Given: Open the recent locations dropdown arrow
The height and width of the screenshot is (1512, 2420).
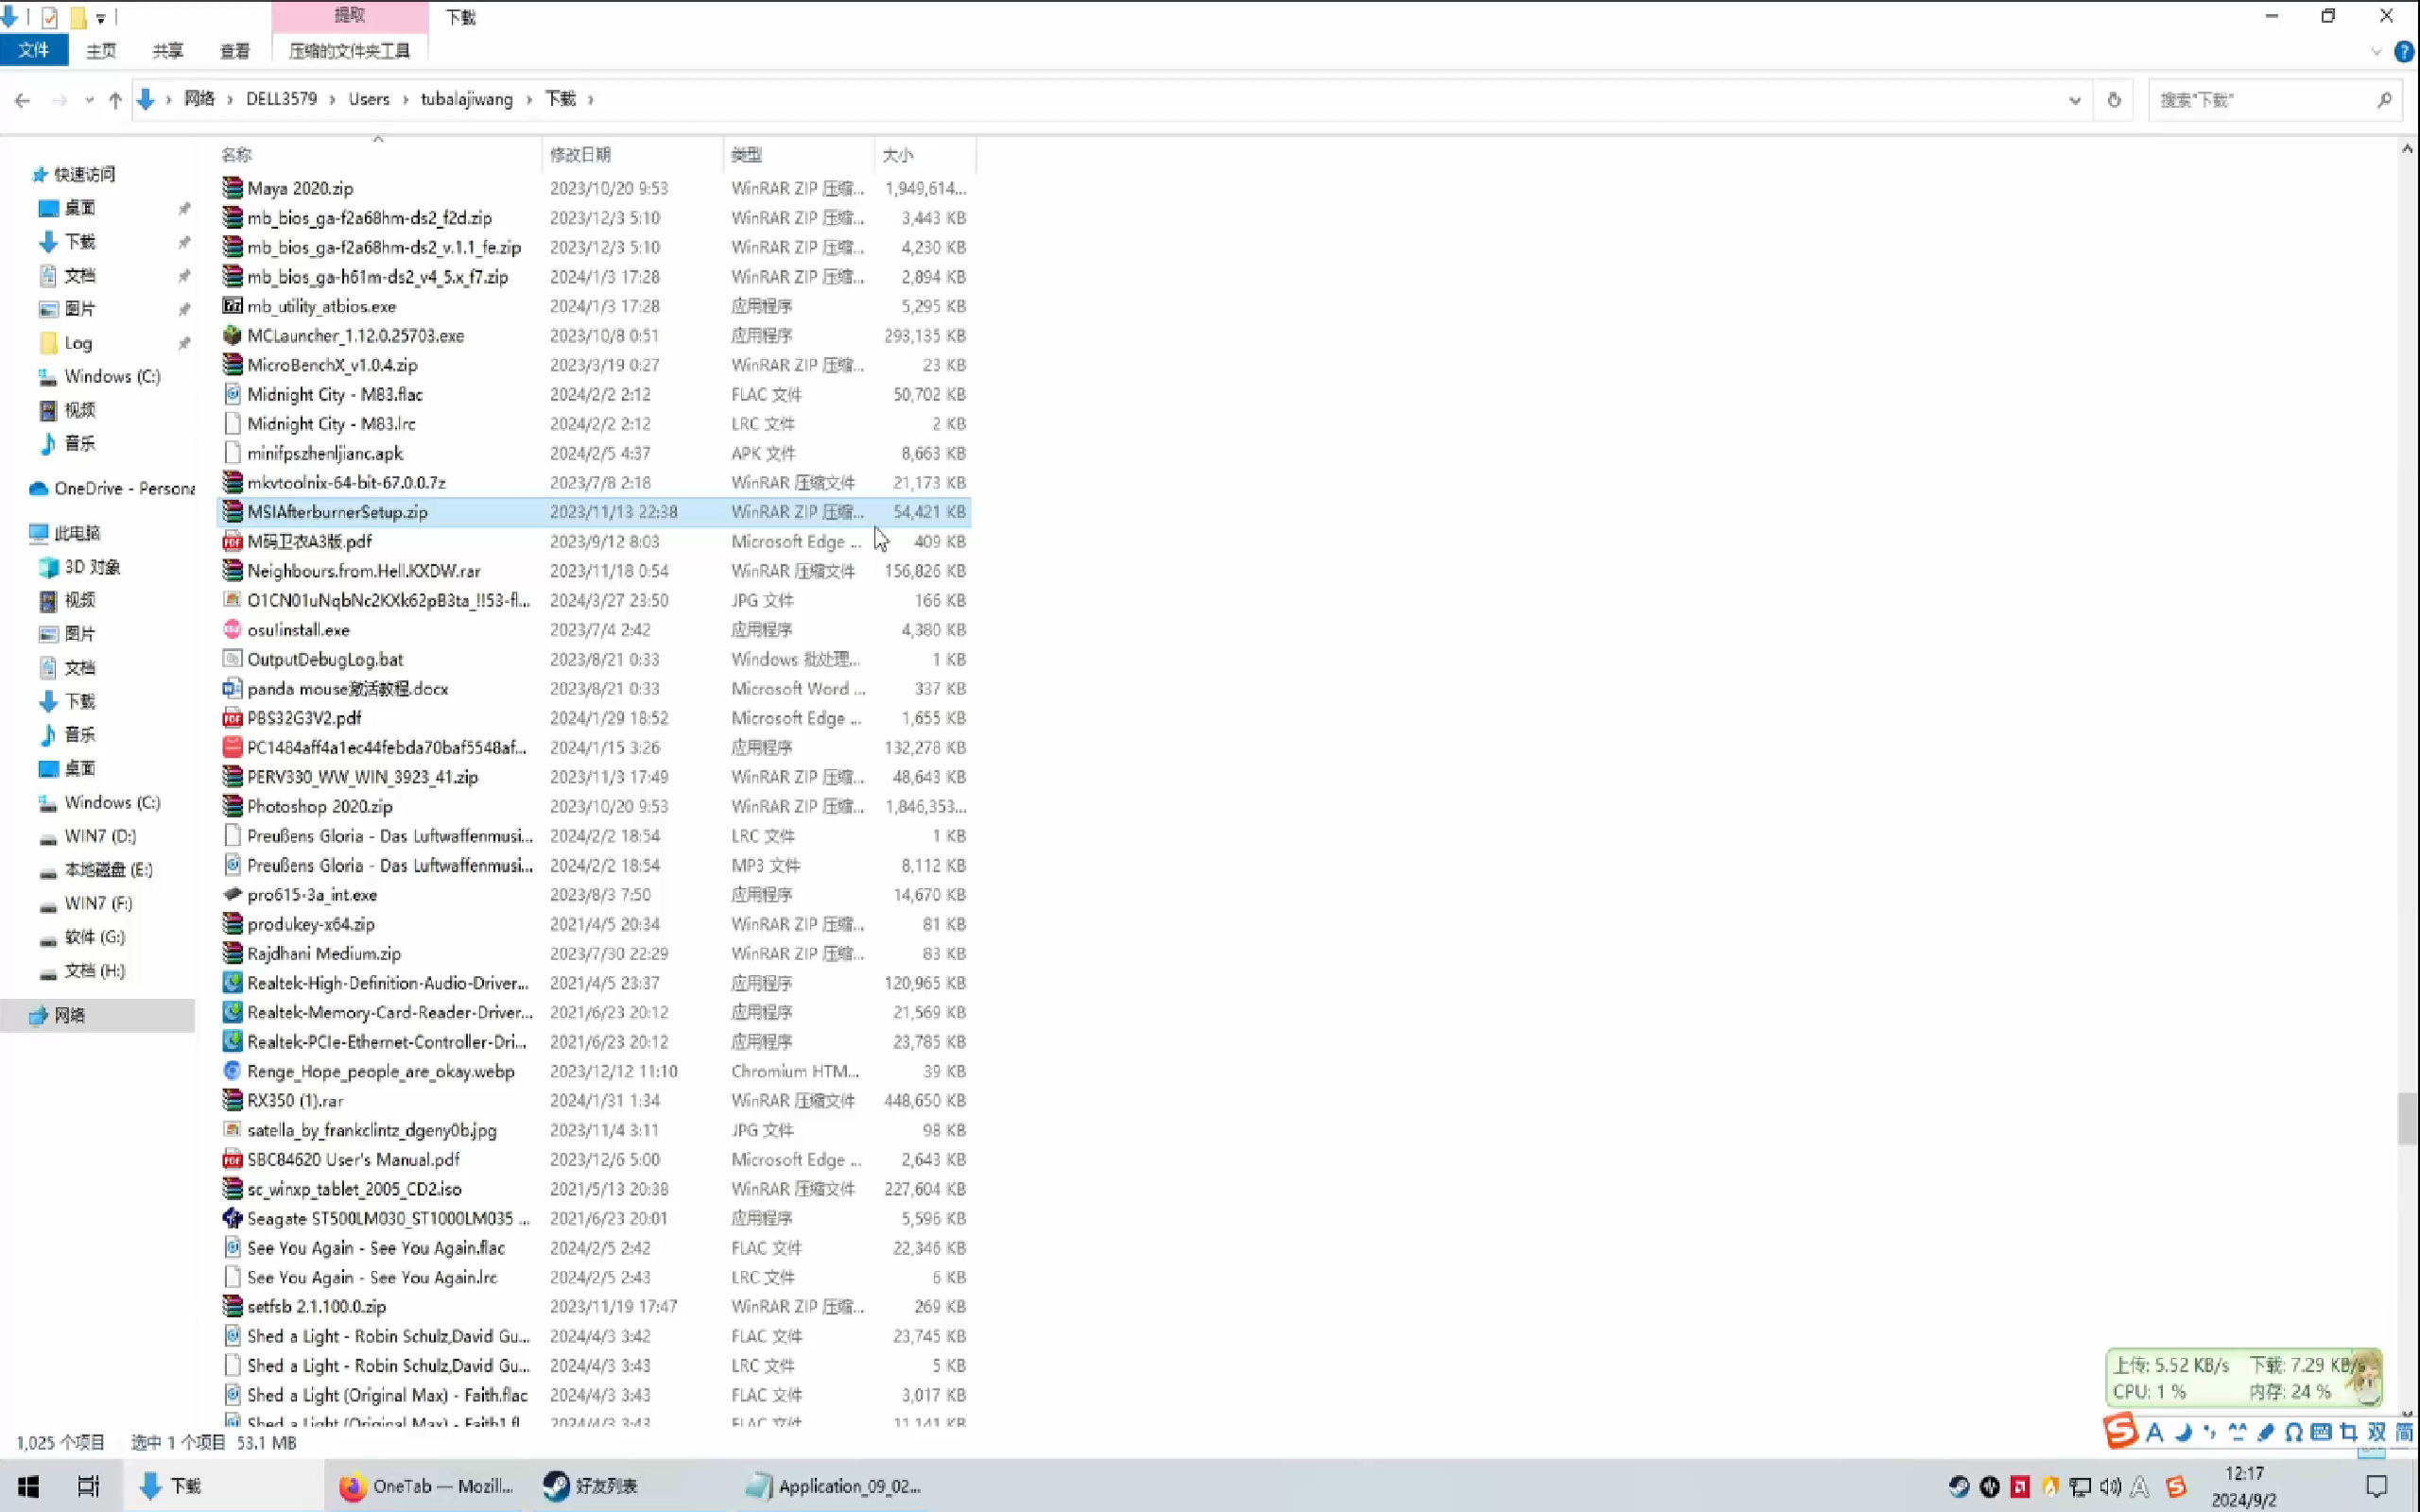Looking at the screenshot, I should 89,100.
